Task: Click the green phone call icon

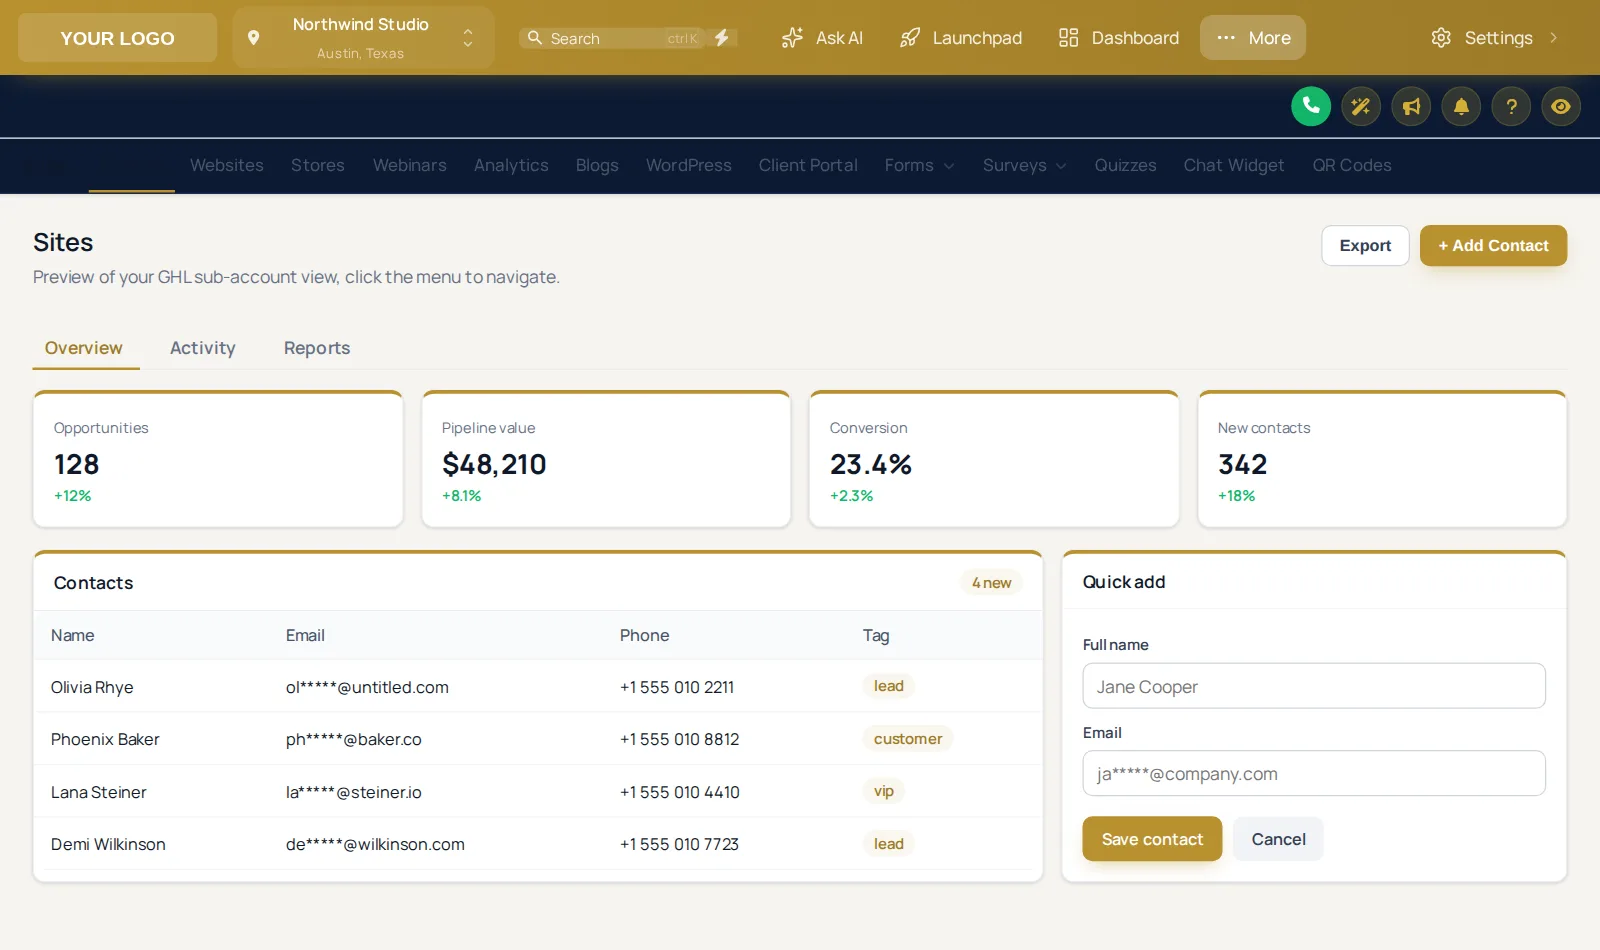Action: [x=1311, y=106]
